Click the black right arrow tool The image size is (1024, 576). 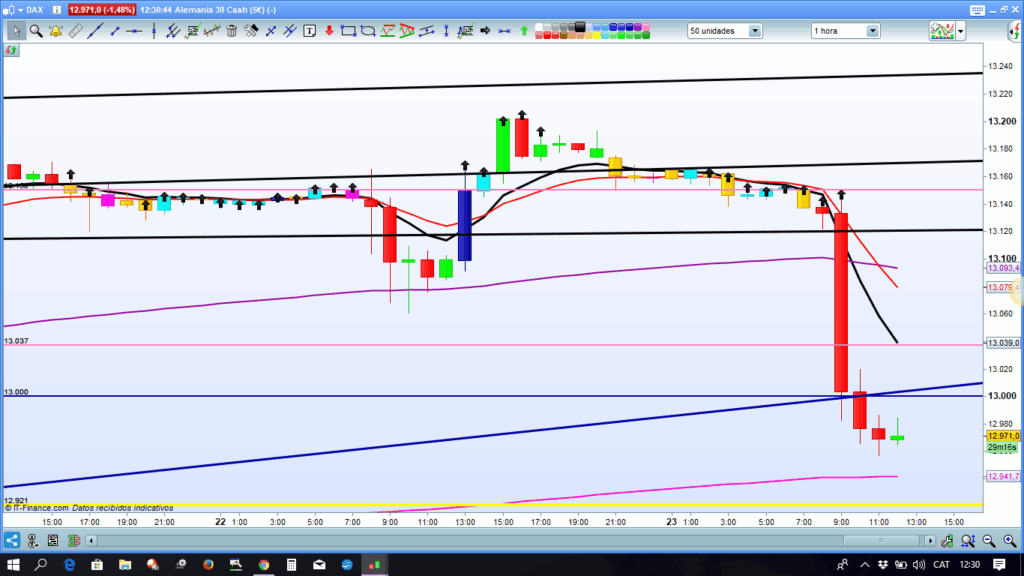(485, 31)
